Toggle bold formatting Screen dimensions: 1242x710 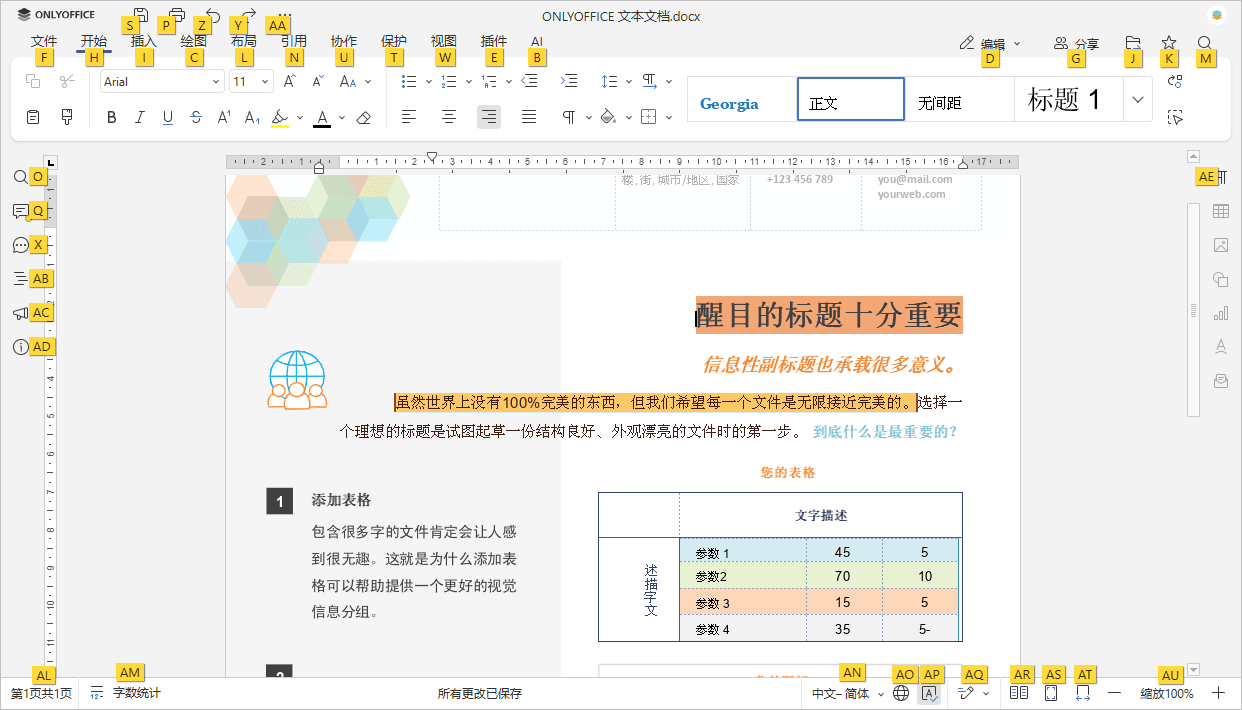coord(111,117)
